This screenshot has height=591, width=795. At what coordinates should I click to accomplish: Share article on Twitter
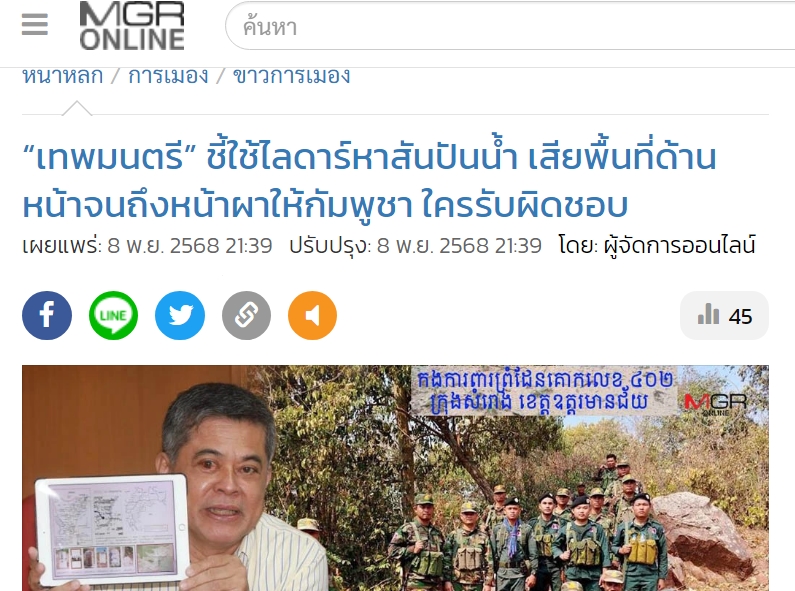(180, 315)
